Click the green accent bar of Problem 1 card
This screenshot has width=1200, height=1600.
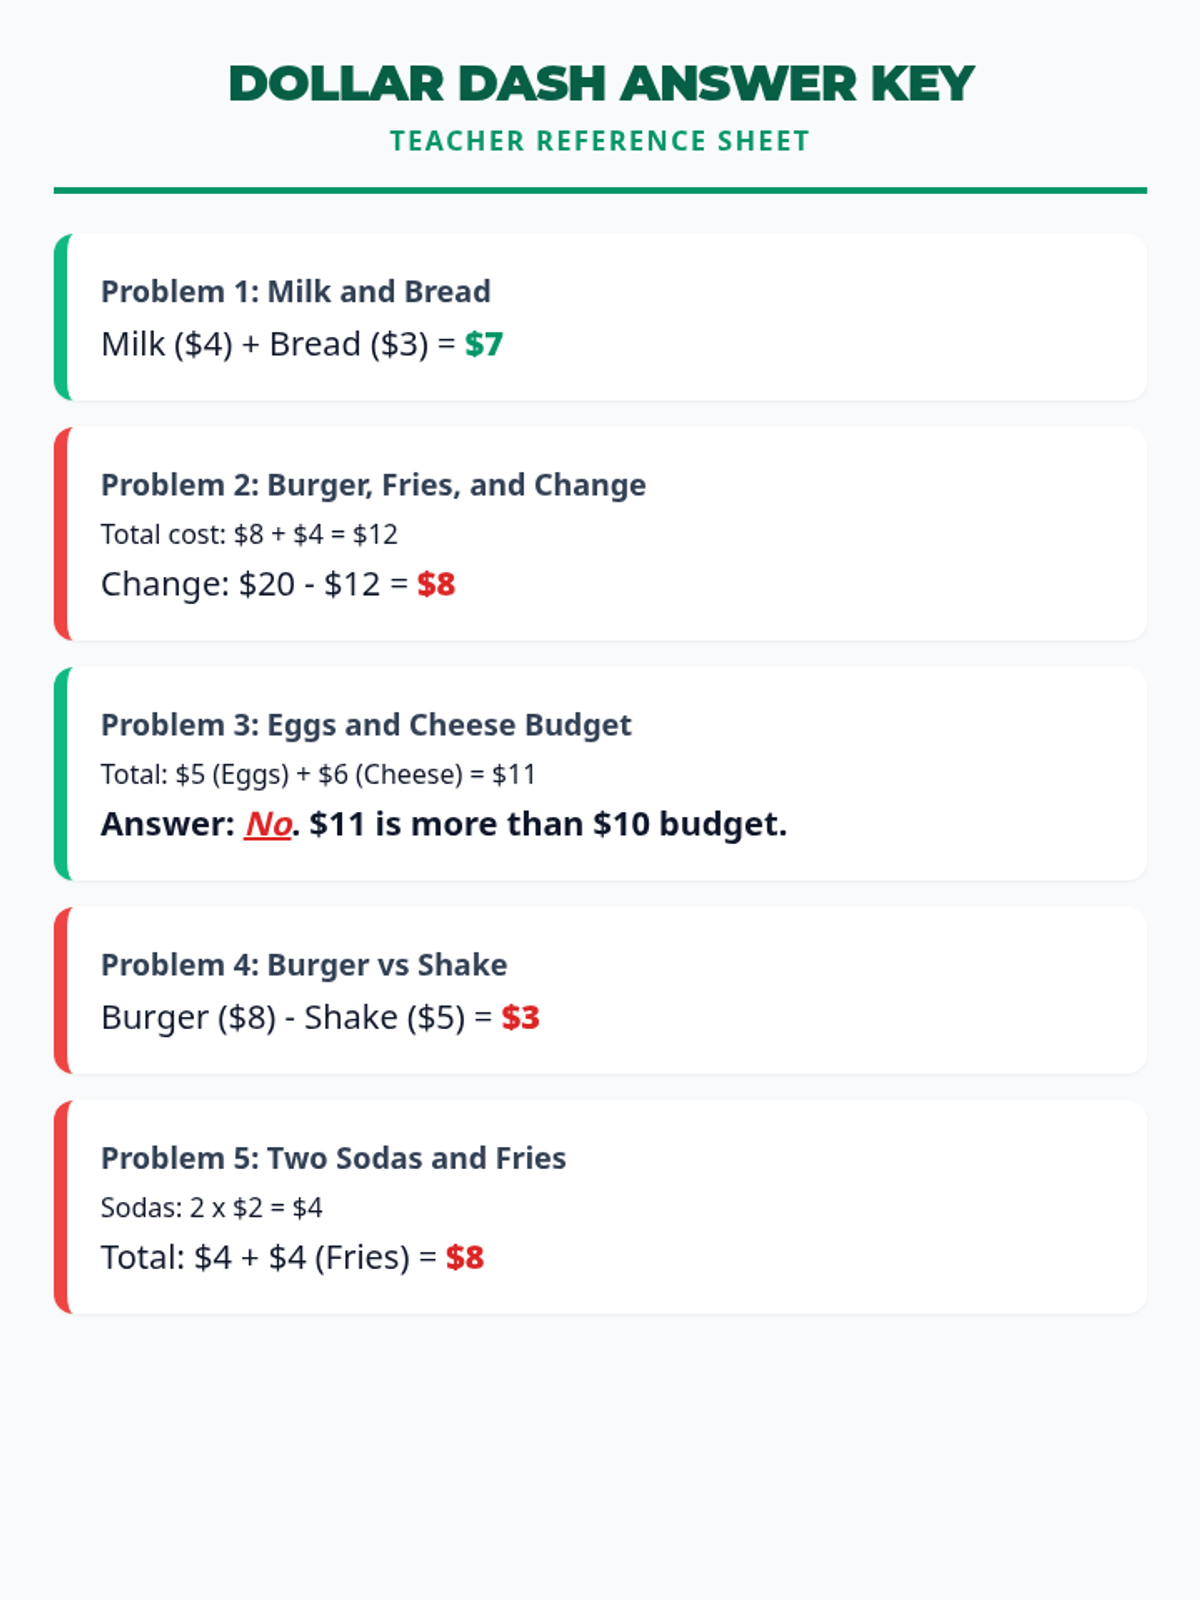tap(62, 317)
